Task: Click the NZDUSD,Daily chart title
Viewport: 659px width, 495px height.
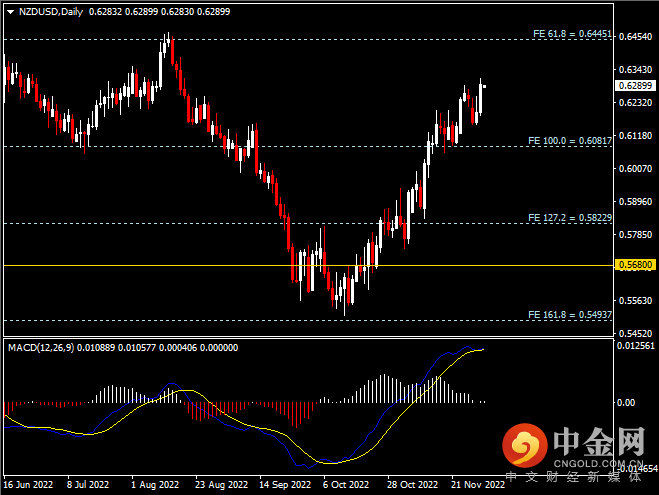Action: coord(51,12)
